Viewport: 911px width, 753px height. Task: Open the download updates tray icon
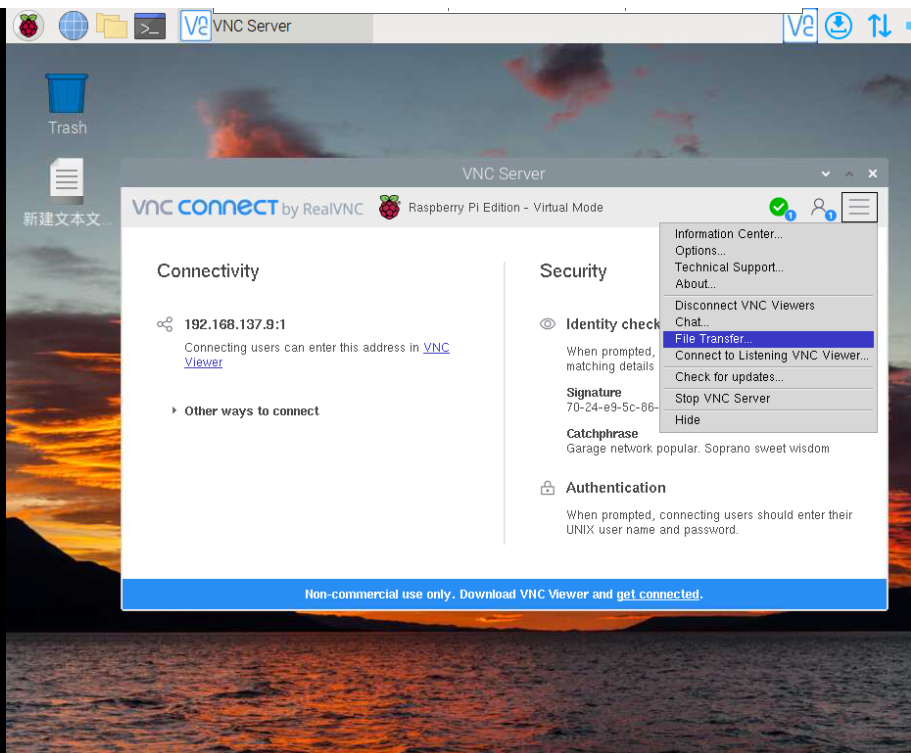coord(838,26)
